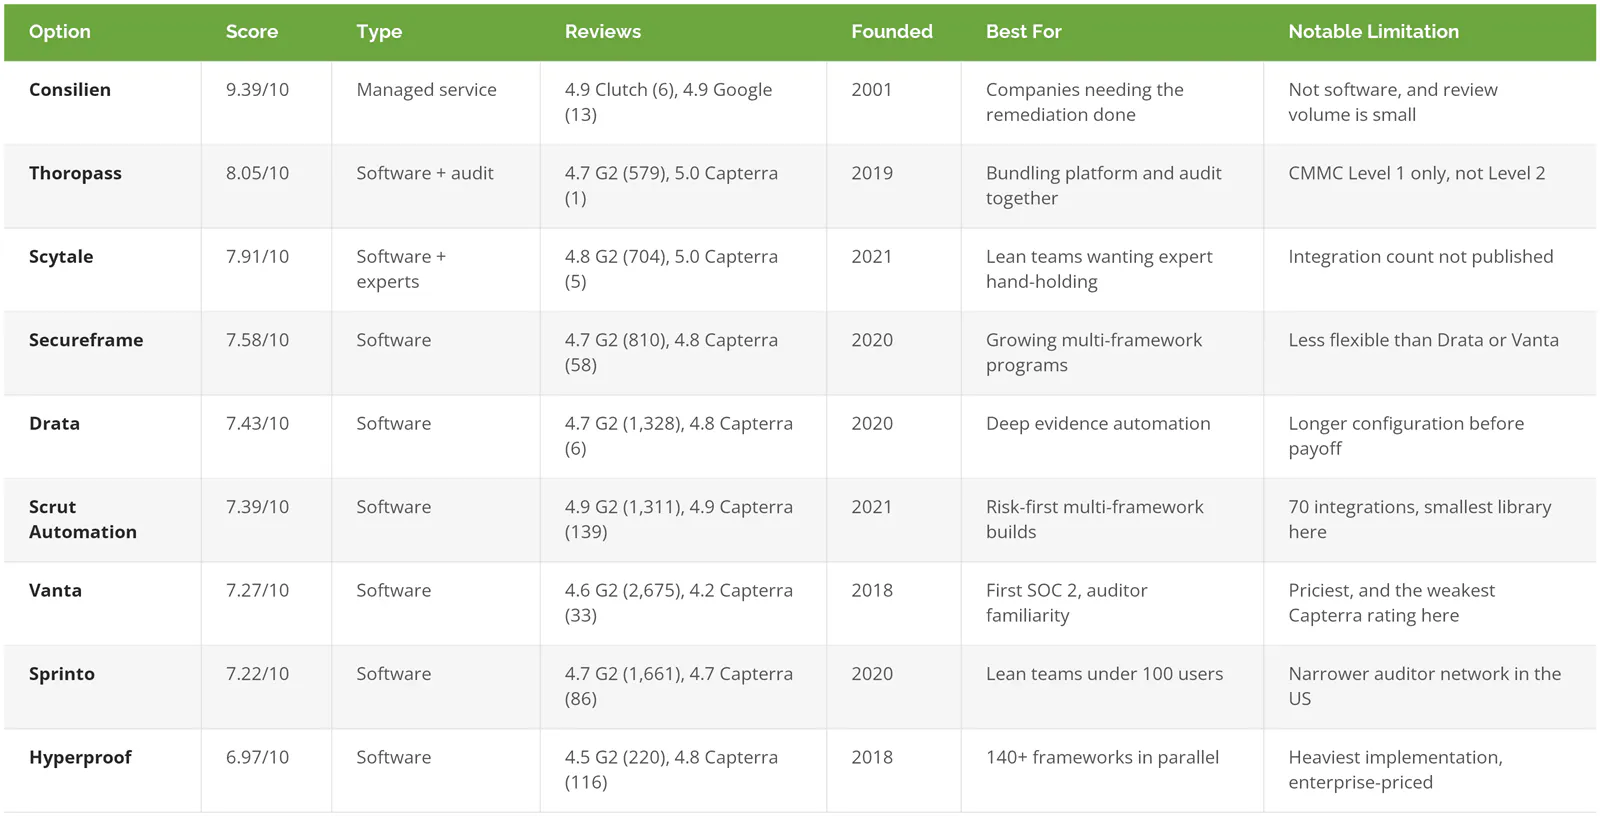1600x816 pixels.
Task: Click the 4.5 G2 (220) reviews cell
Action: [x=671, y=770]
